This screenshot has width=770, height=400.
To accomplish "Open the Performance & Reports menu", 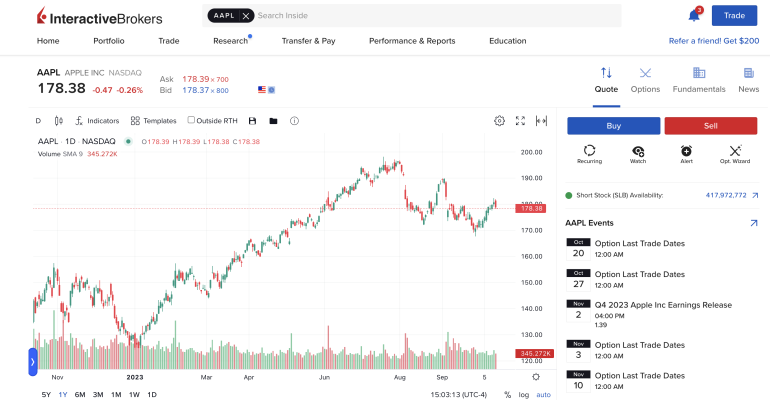I will 412,41.
